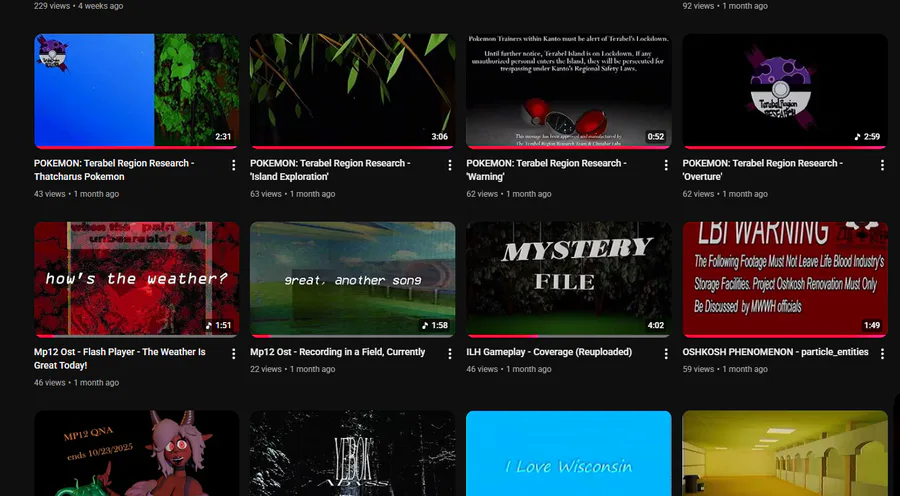Open the Thatcharus Pokemon video thumbnail
Image resolution: width=900 pixels, height=496 pixels.
(x=137, y=91)
